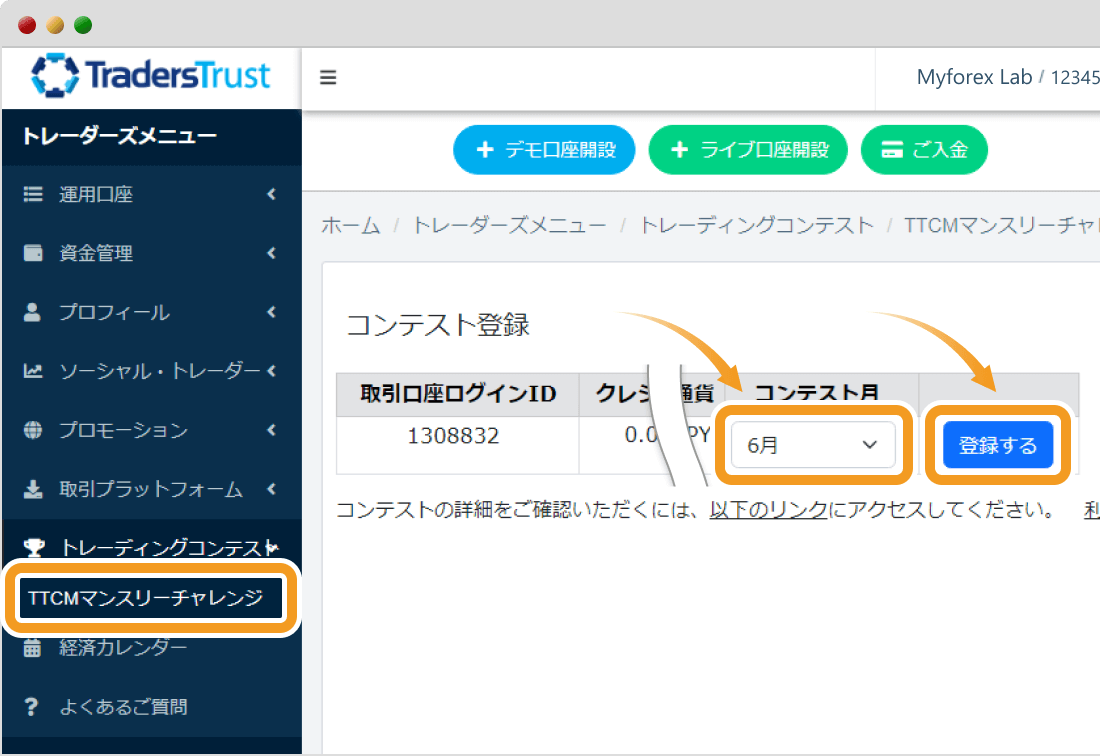The width and height of the screenshot is (1100, 756).
Task: Click the 運用口座 list icon
Action: coord(33,195)
